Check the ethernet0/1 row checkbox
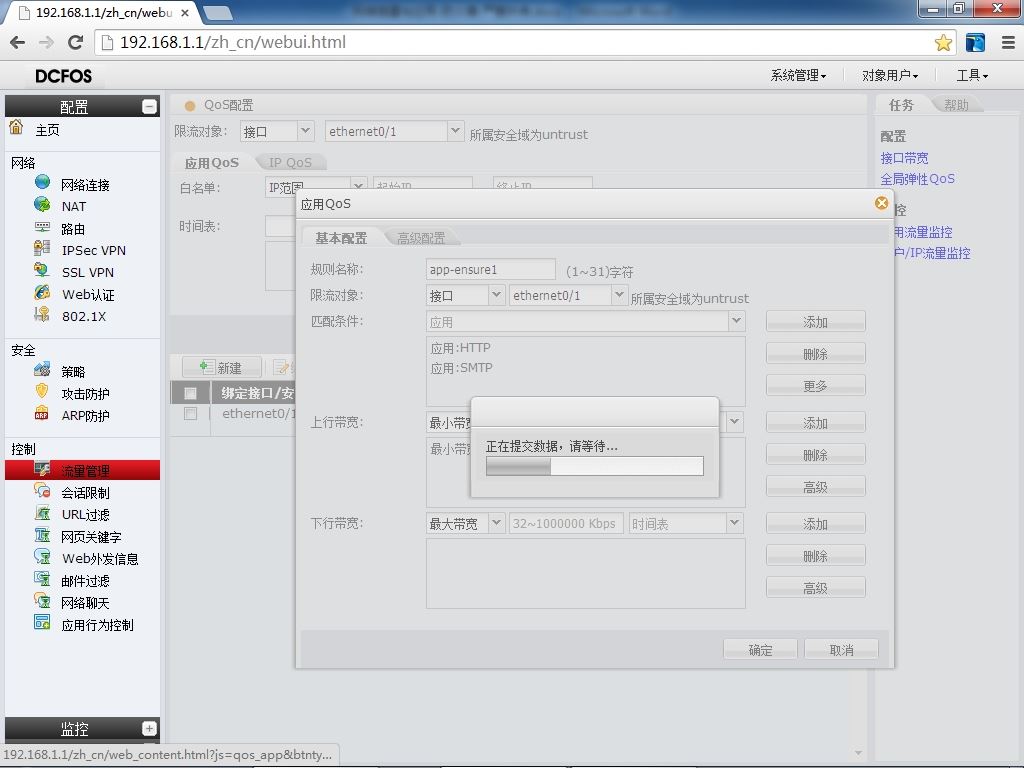The width and height of the screenshot is (1024, 768). (x=190, y=413)
